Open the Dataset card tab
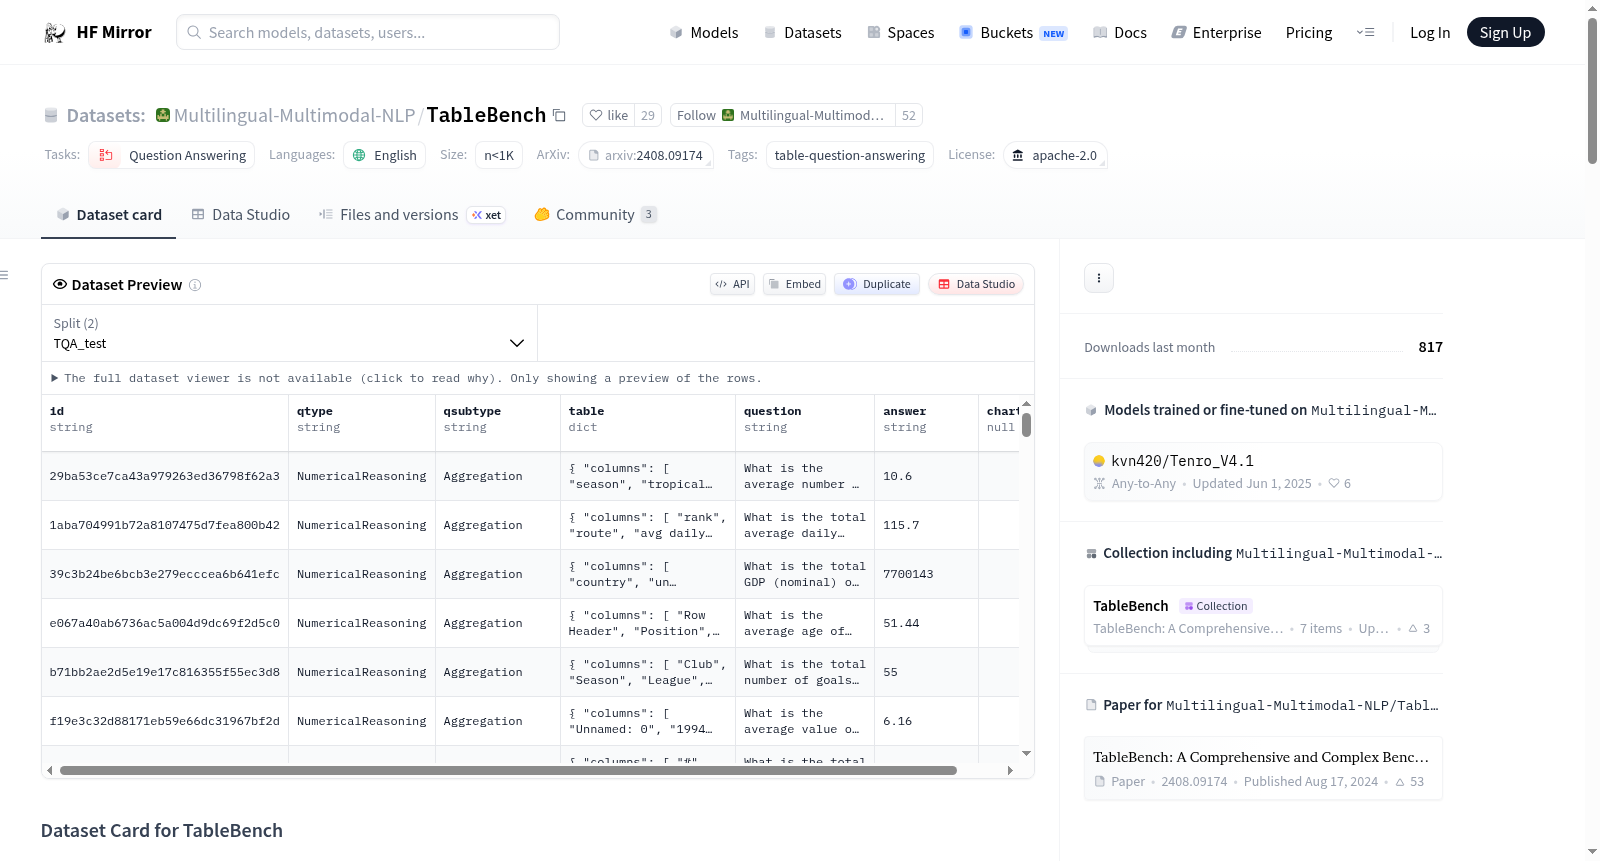 point(108,215)
